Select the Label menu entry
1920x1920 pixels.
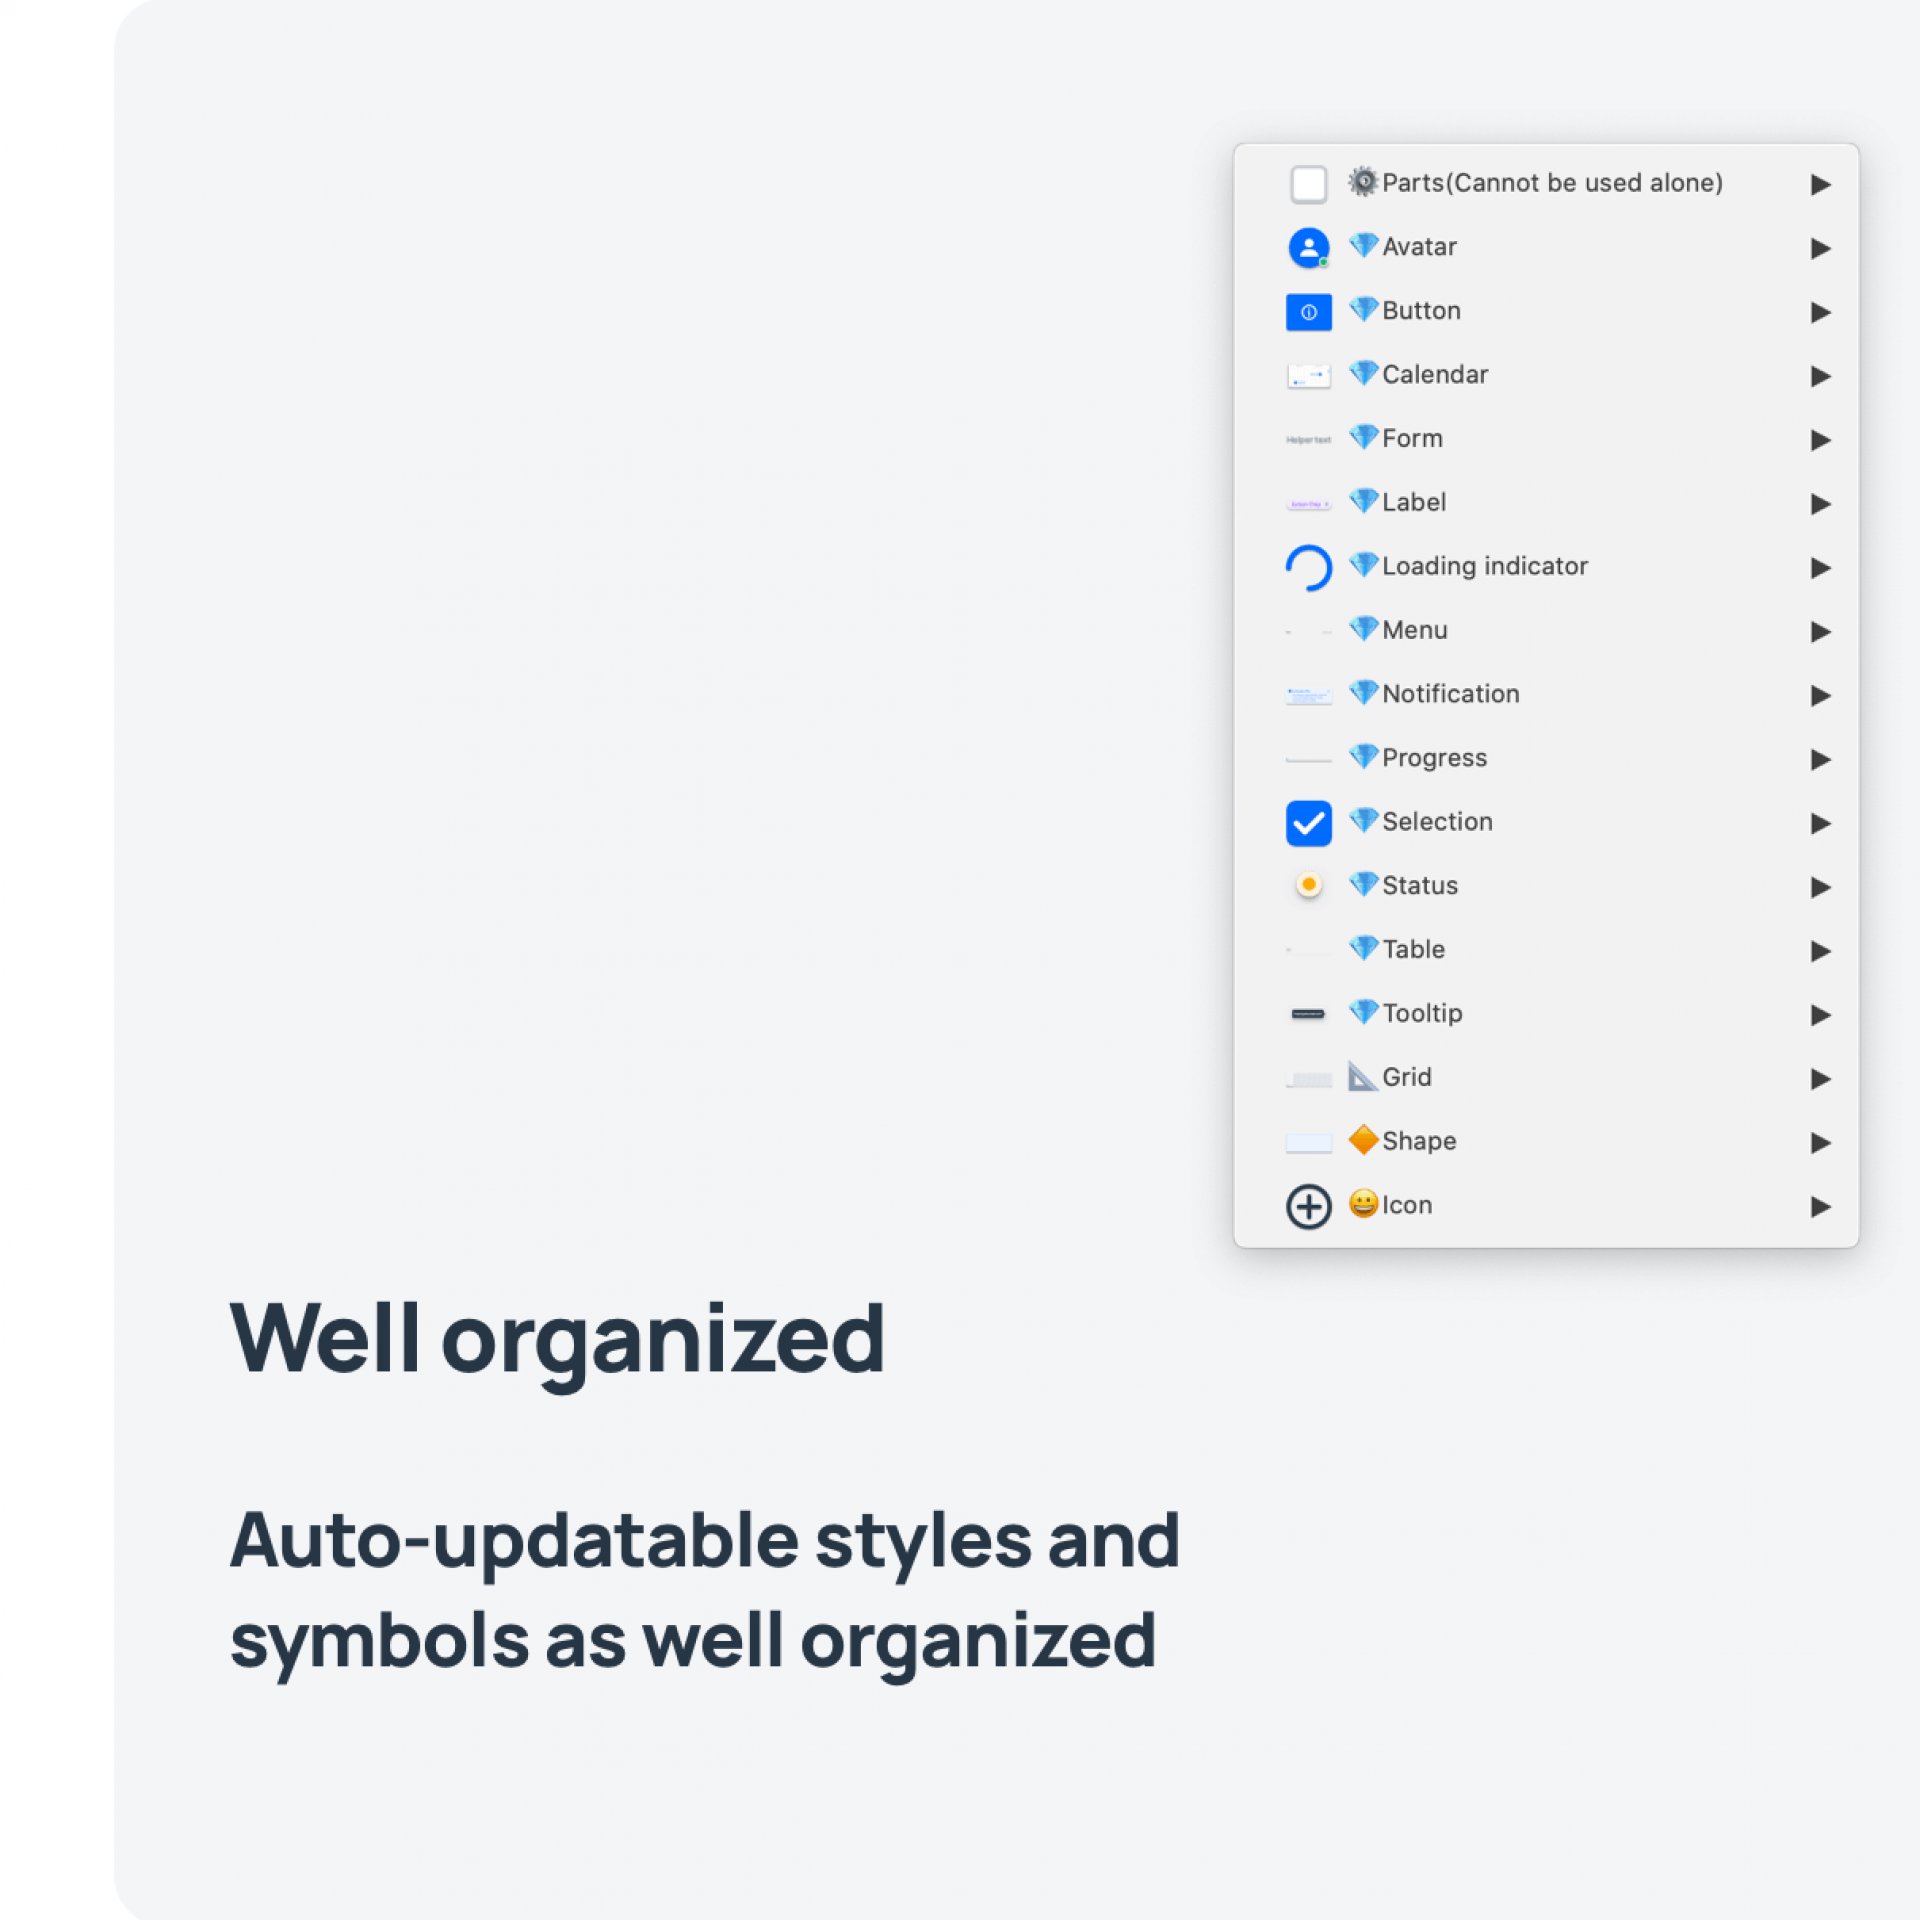tap(1413, 502)
